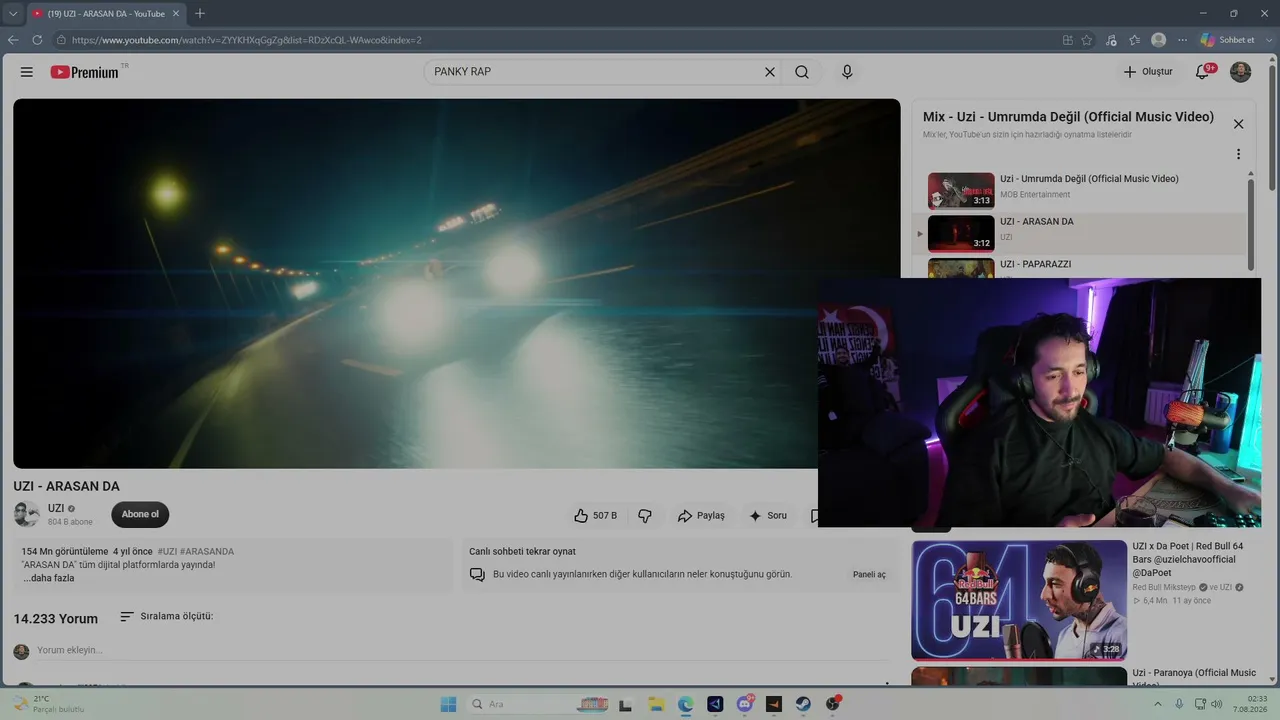Open the browser profile icon

click(x=1159, y=40)
